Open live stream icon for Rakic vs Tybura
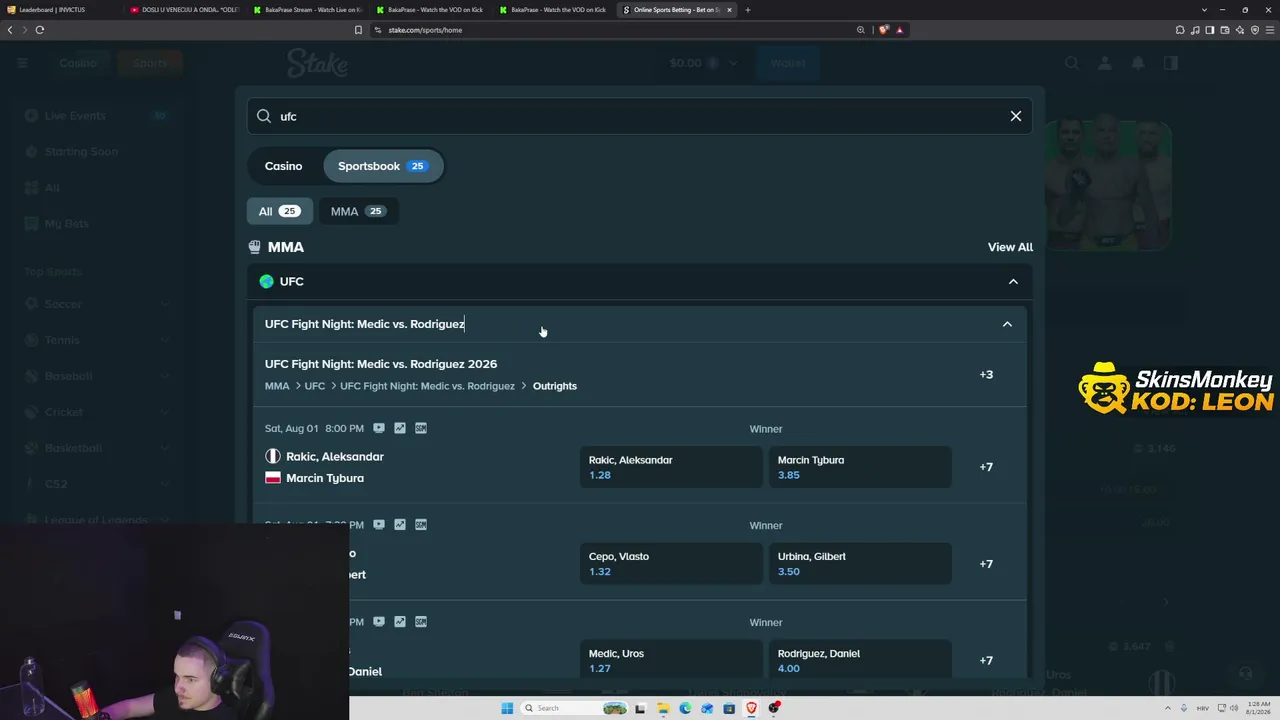 tap(379, 428)
